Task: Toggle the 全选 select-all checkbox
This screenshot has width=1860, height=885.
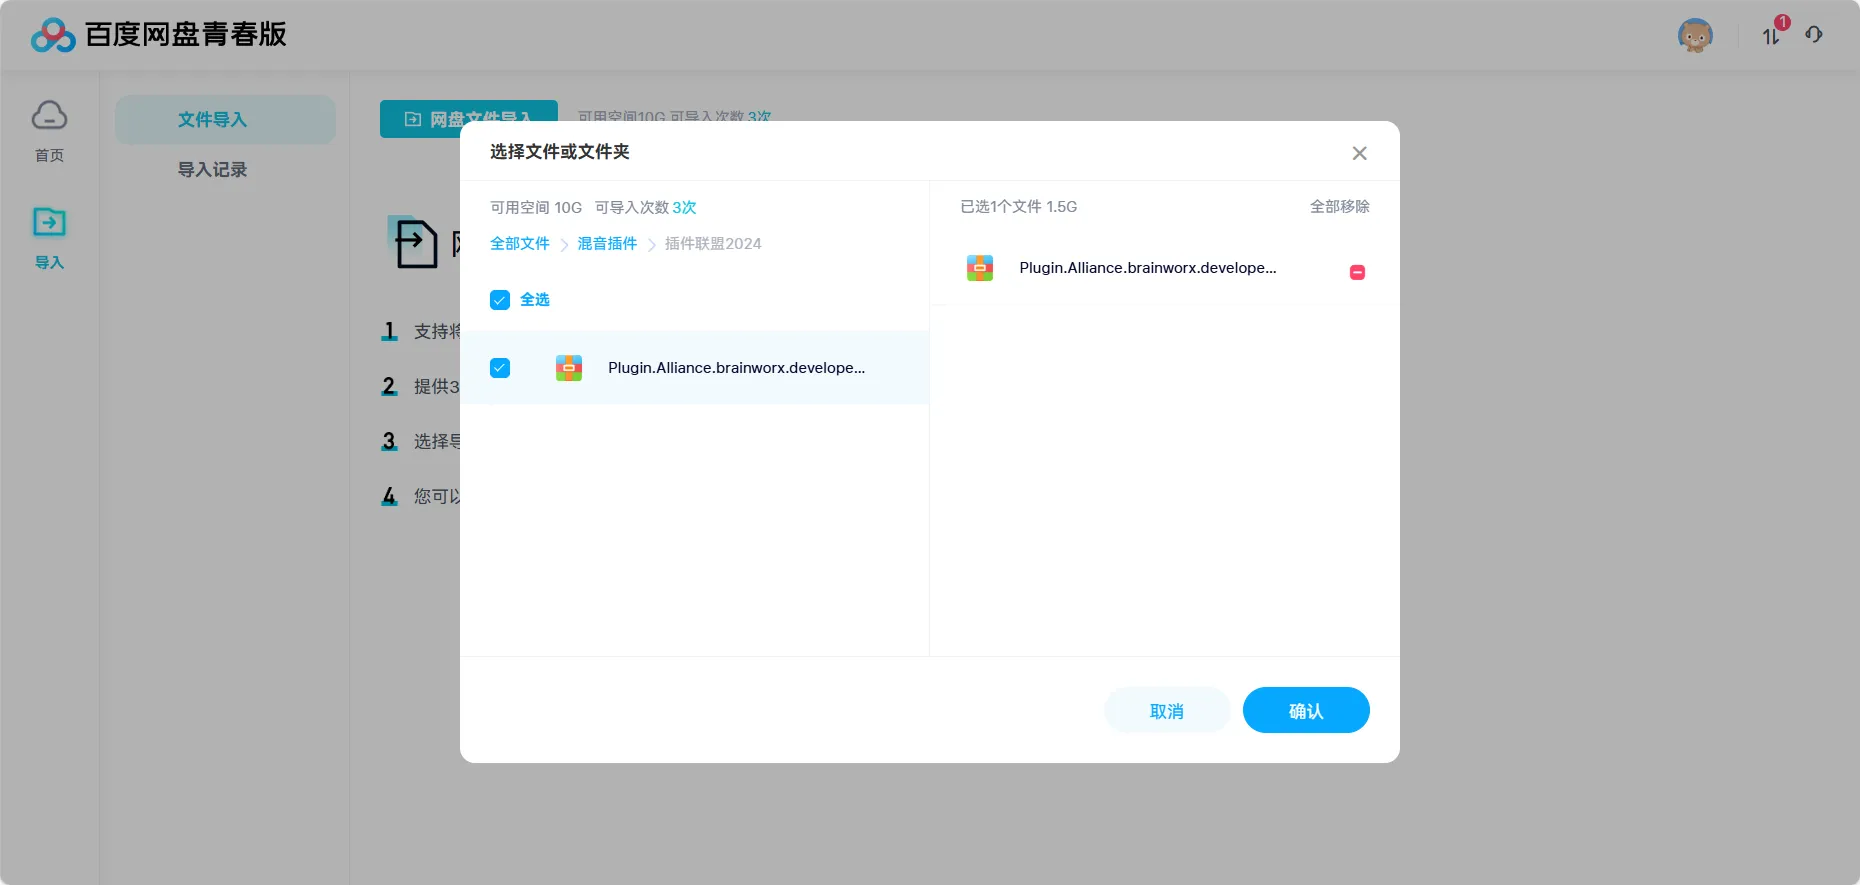Action: pyautogui.click(x=500, y=300)
